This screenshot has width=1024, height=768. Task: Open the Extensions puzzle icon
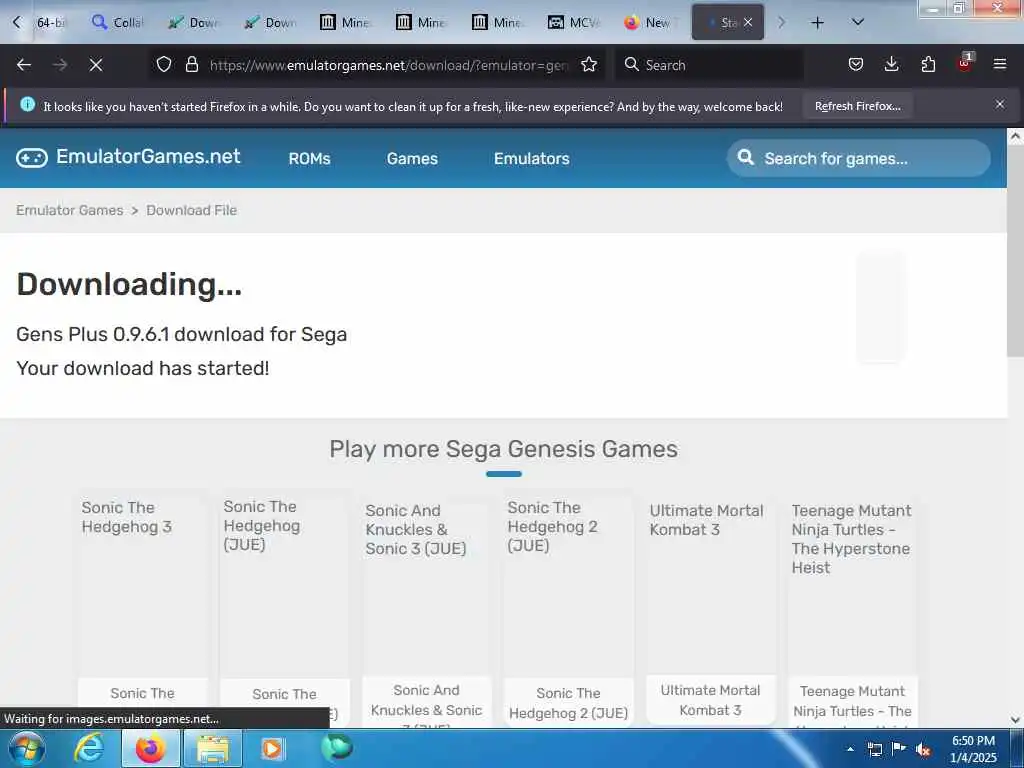[x=928, y=64]
